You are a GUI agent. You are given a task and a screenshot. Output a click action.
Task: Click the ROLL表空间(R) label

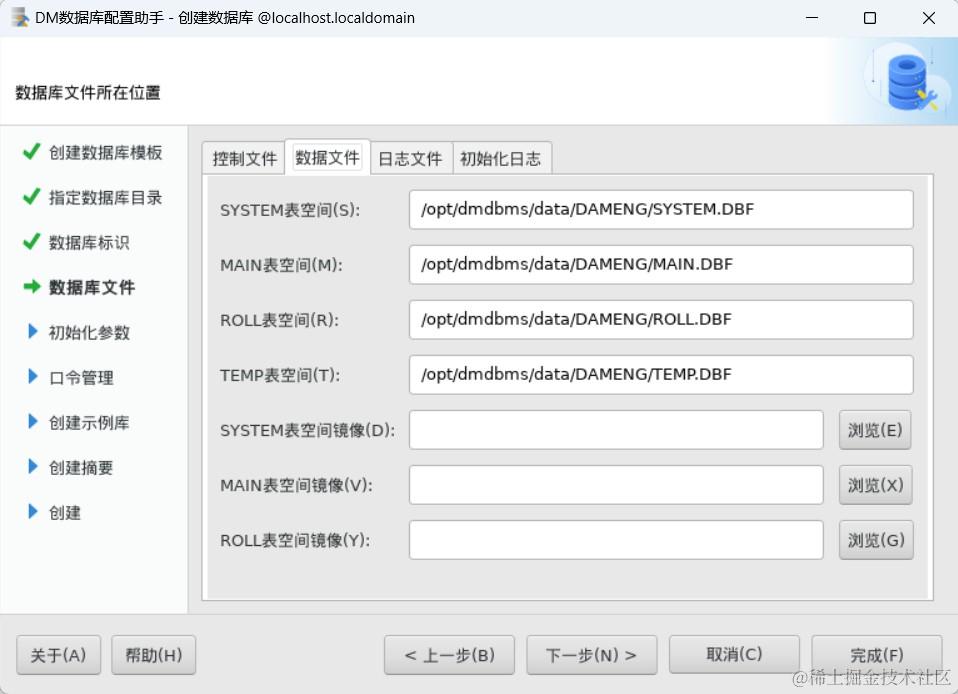(x=279, y=320)
